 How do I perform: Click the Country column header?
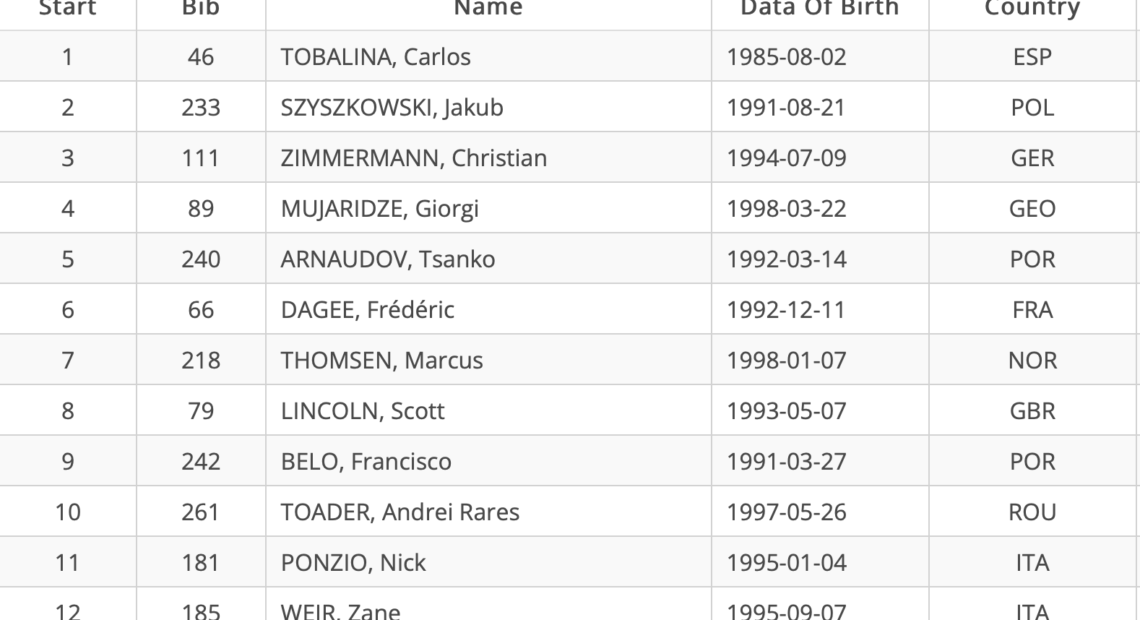tap(1031, 9)
